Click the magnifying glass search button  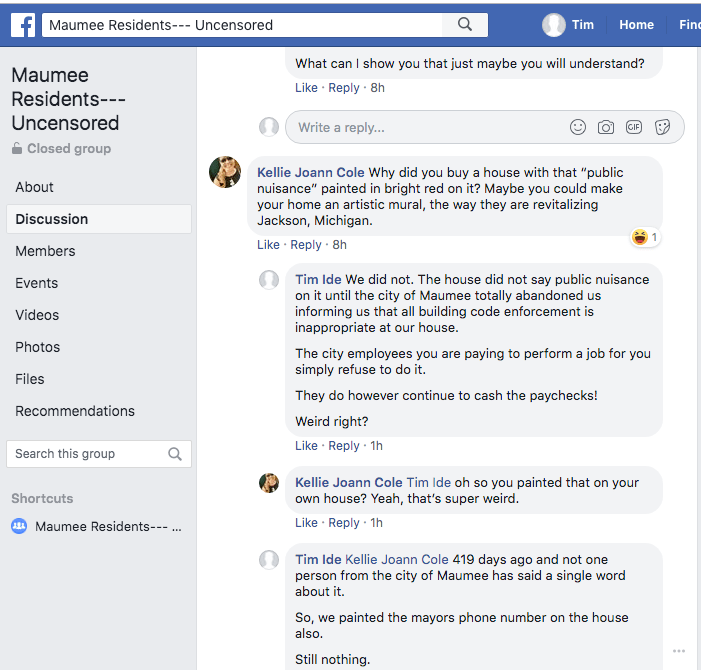464,25
